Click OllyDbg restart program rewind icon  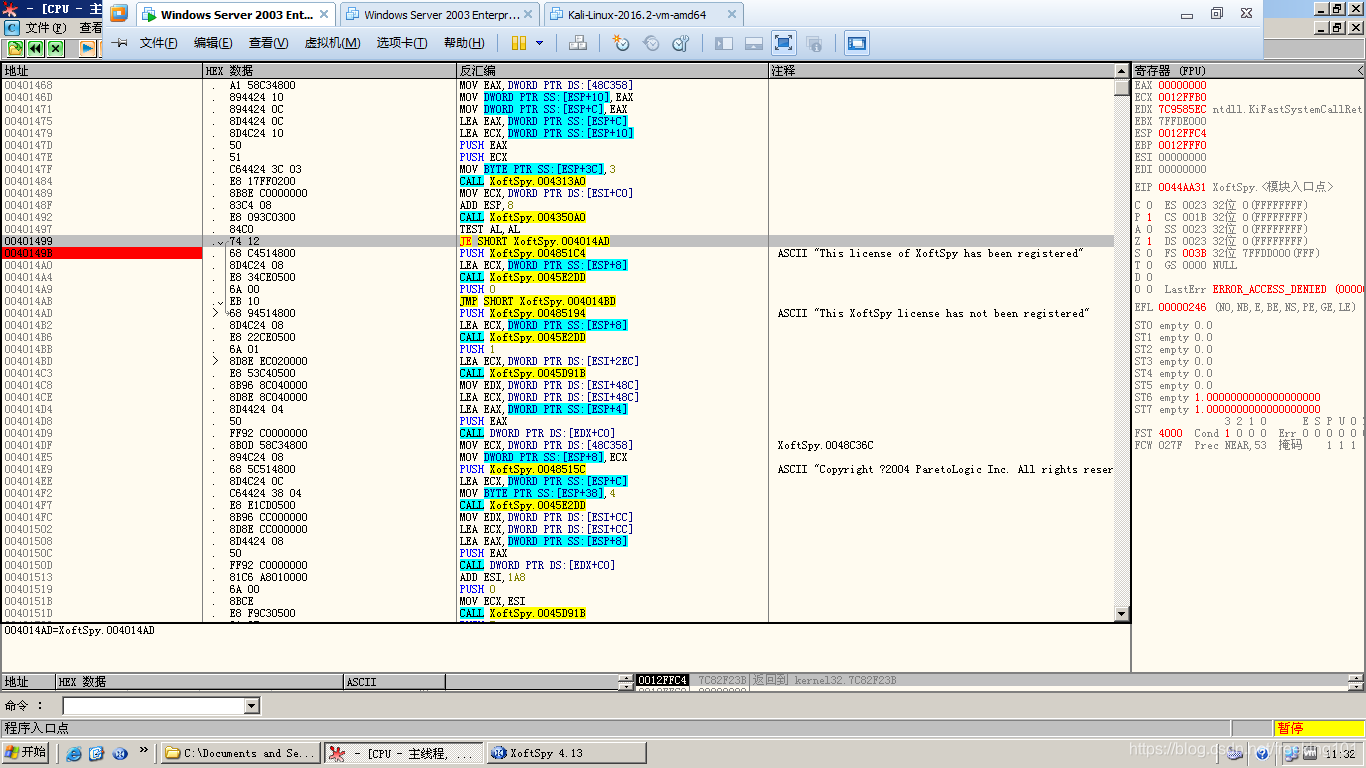coord(35,48)
